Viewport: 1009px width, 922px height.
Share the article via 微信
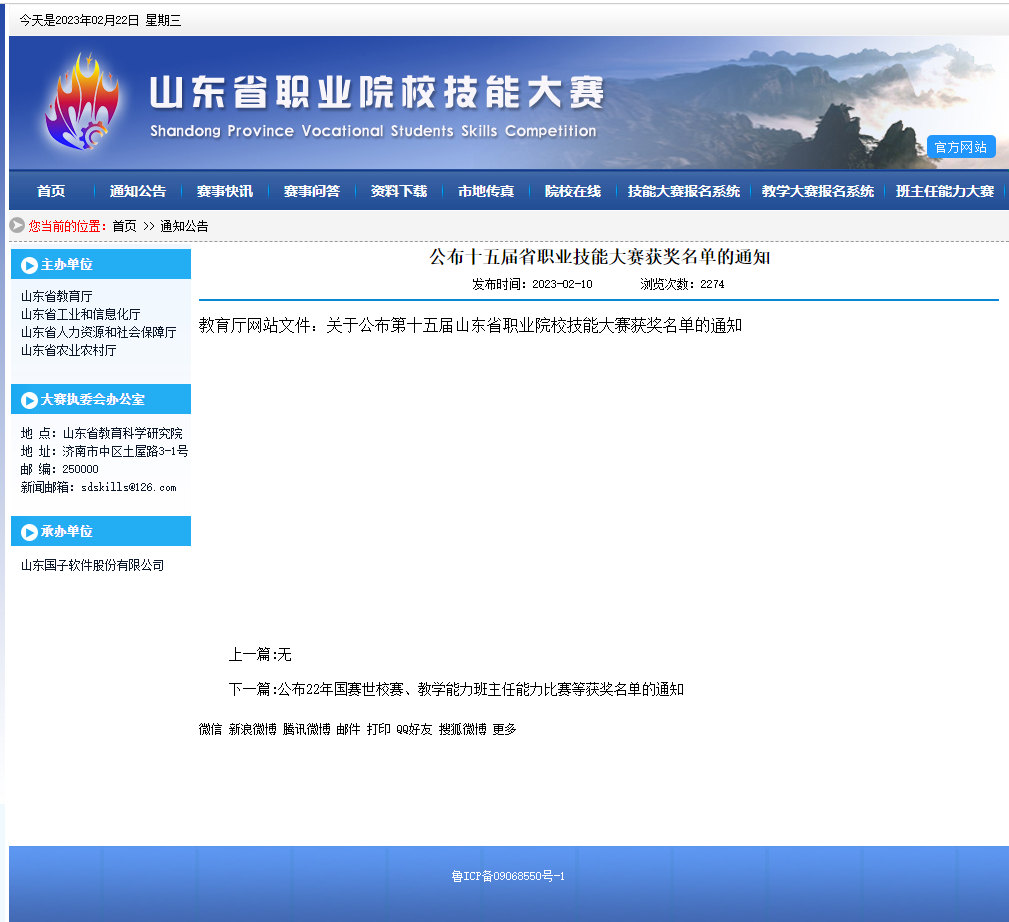click(x=210, y=729)
